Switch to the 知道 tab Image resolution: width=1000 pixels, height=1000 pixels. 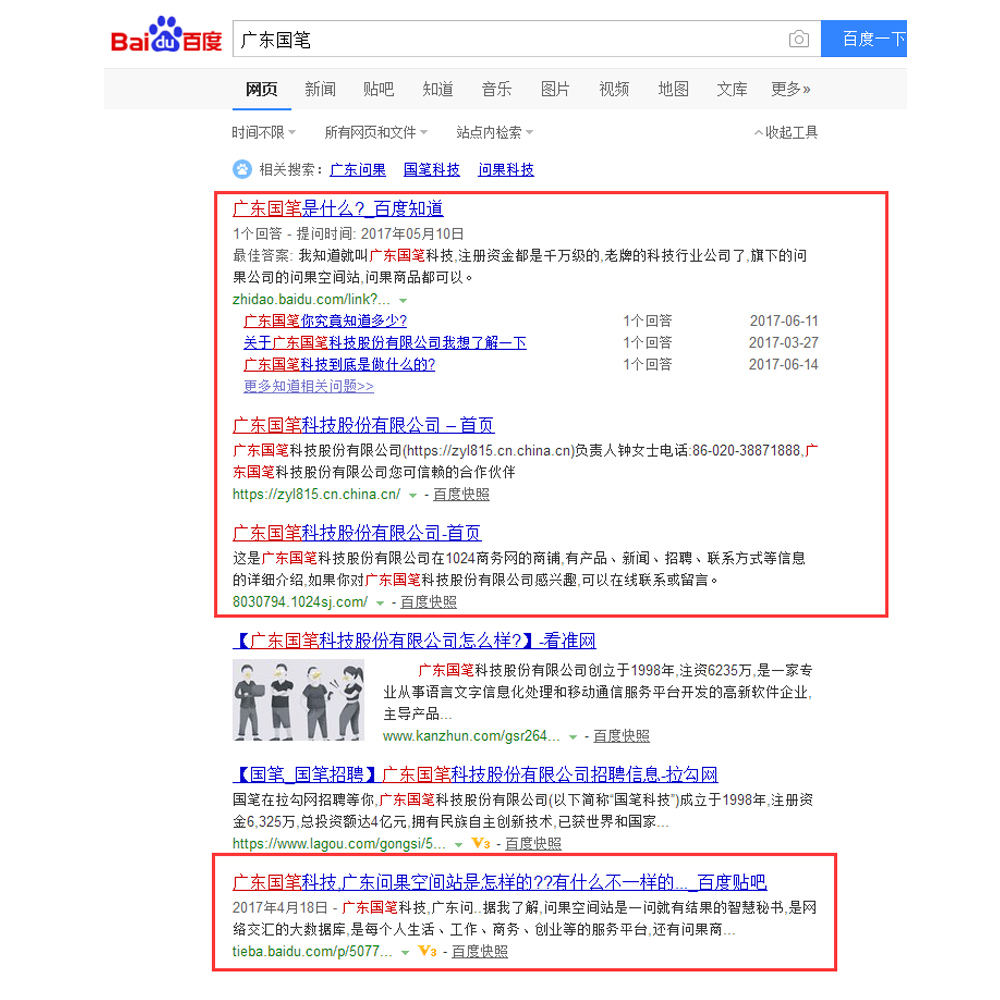coord(438,89)
